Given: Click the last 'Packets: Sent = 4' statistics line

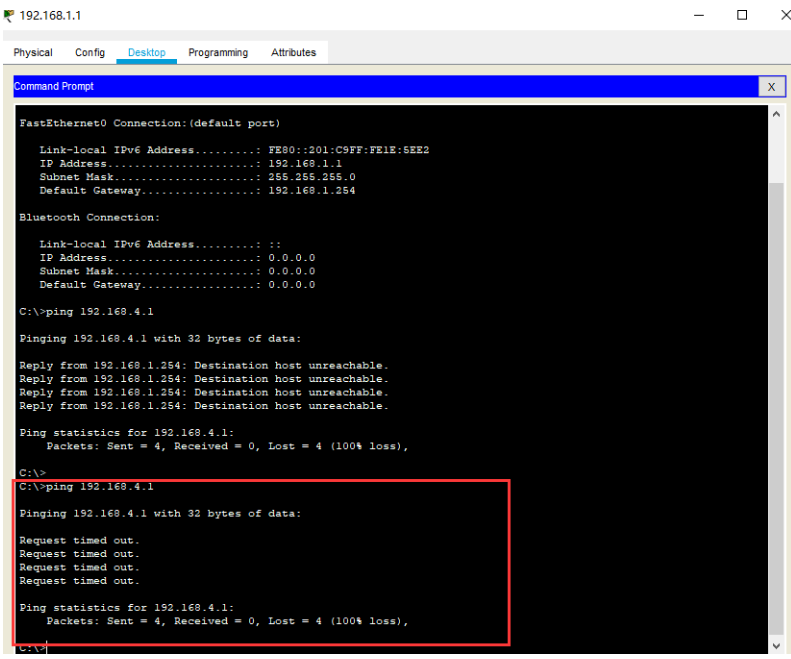Looking at the screenshot, I should 227,621.
